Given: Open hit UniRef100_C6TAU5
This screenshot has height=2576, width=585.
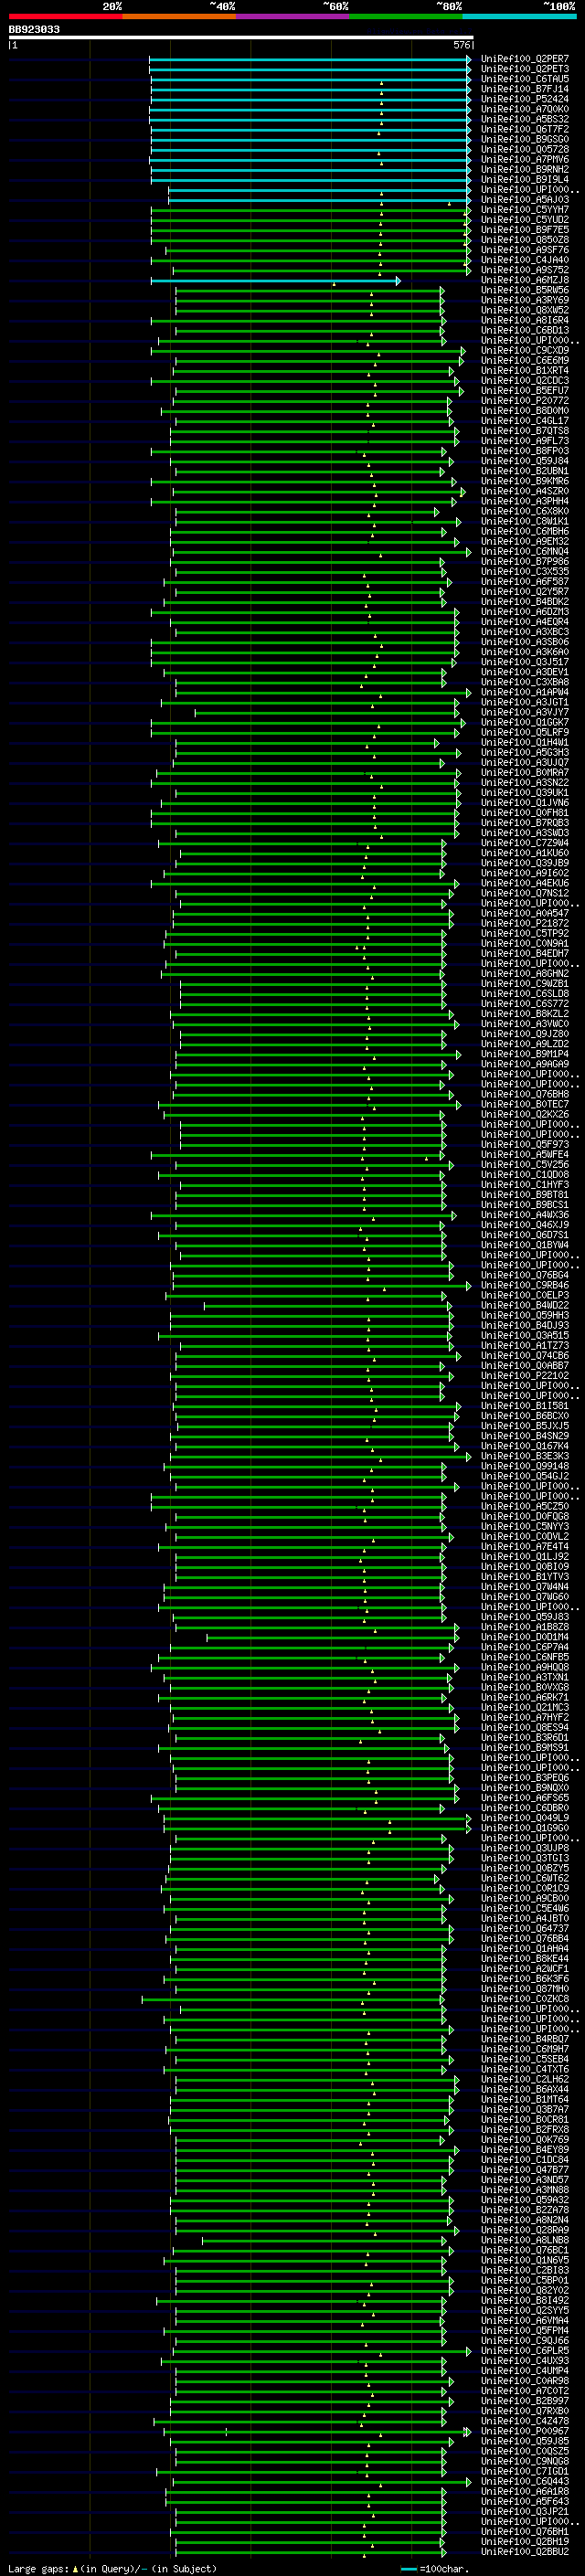Looking at the screenshot, I should click(524, 79).
